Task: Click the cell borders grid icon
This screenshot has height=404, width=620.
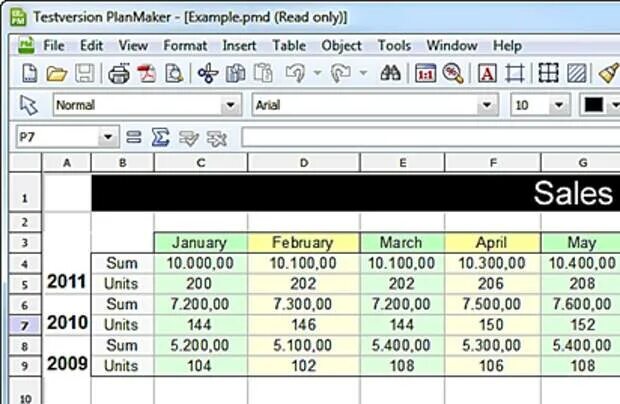Action: (x=549, y=73)
